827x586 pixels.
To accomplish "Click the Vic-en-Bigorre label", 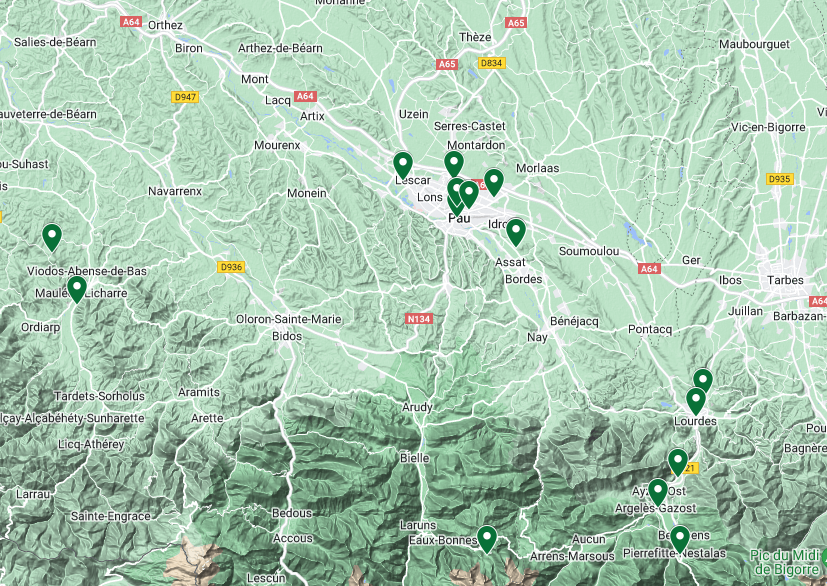I will point(768,127).
